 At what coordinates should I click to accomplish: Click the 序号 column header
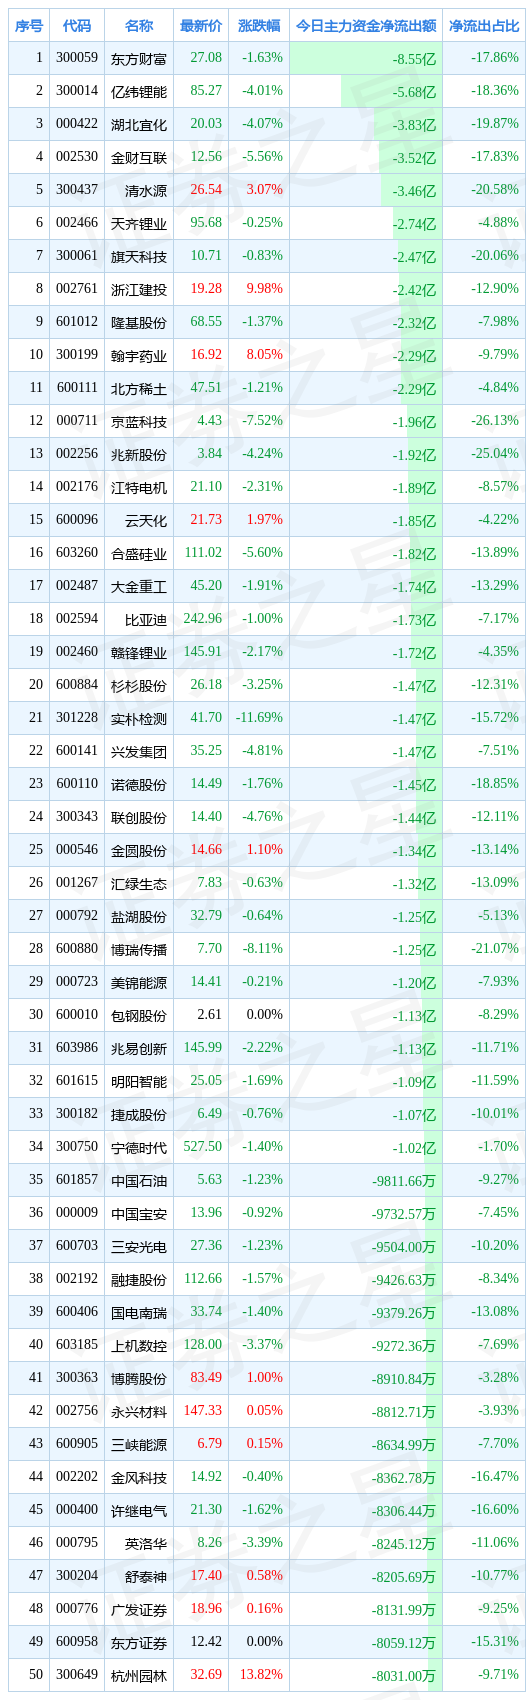[29, 26]
